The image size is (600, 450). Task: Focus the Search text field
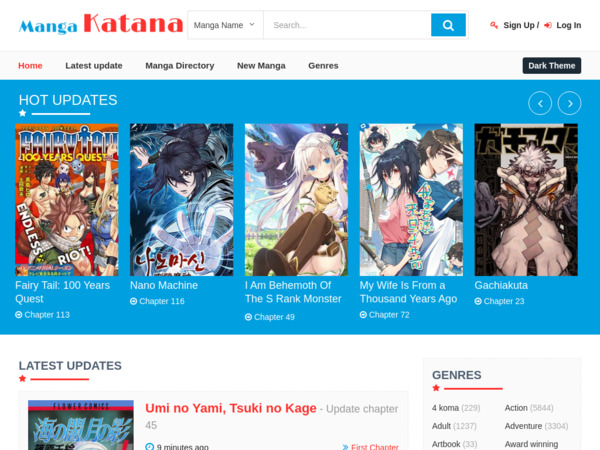(347, 25)
